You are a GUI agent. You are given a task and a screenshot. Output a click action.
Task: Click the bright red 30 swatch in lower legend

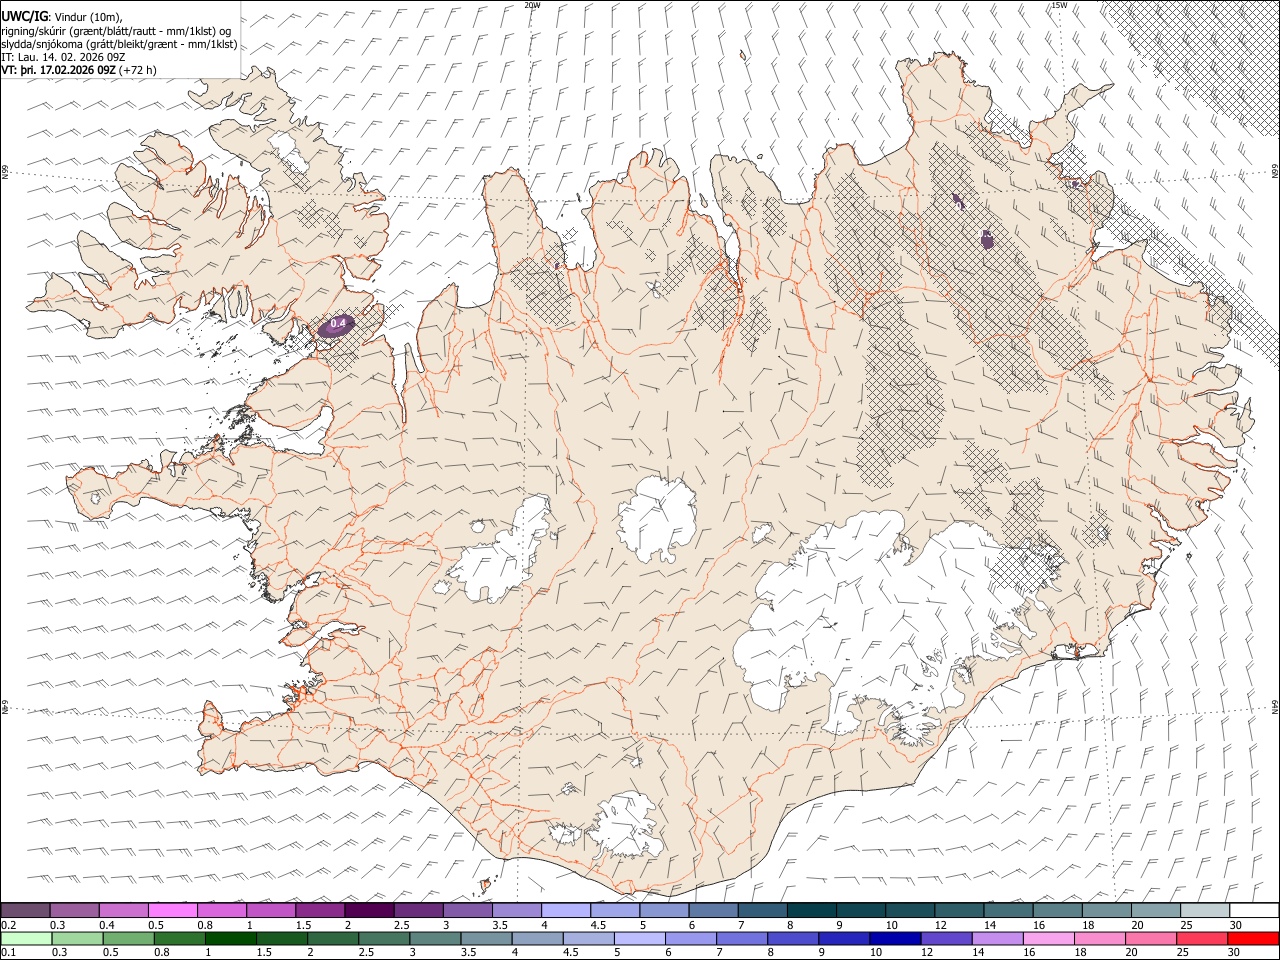(x=1252, y=938)
